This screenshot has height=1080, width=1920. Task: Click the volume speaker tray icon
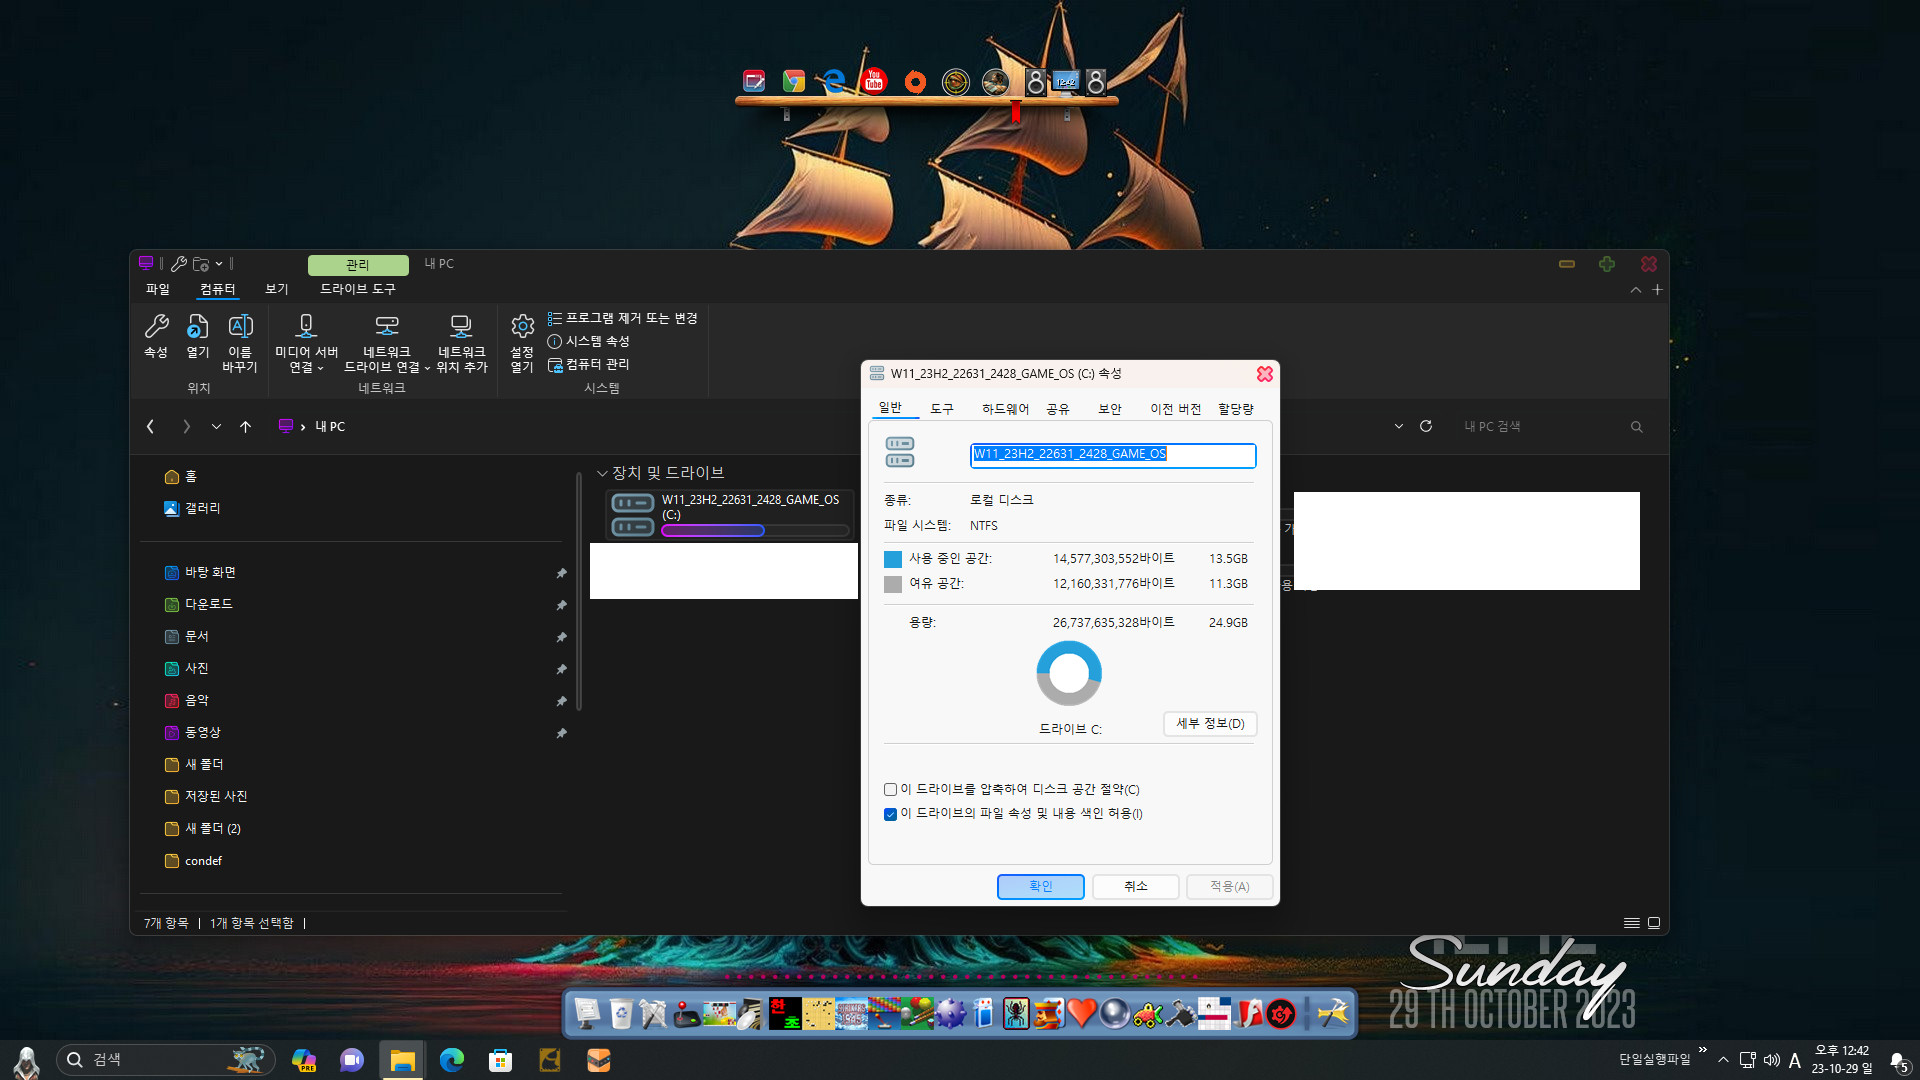1771,1060
